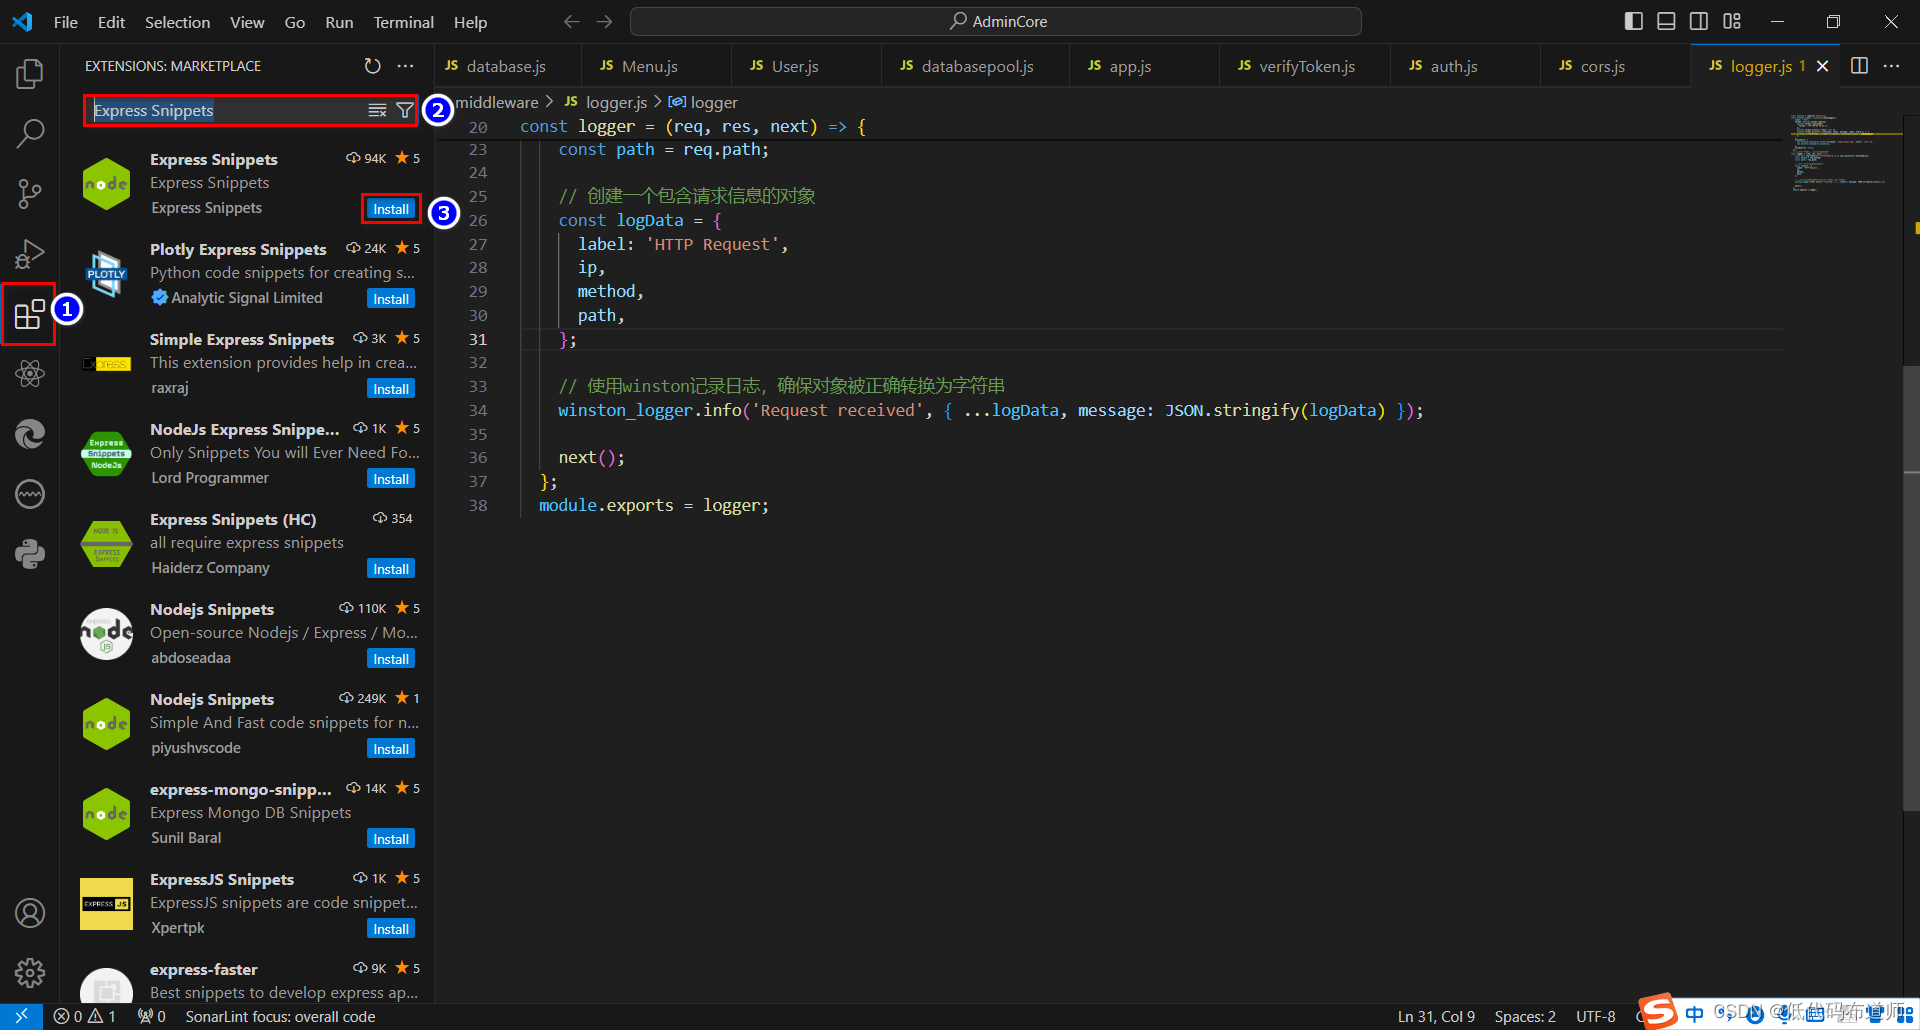
Task: Toggle the bottom panel layout icon
Action: [1666, 21]
